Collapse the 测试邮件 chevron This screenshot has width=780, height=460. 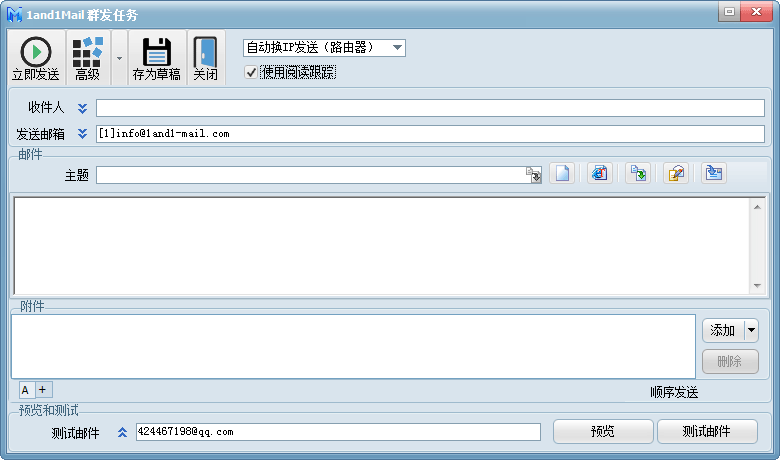click(x=122, y=433)
